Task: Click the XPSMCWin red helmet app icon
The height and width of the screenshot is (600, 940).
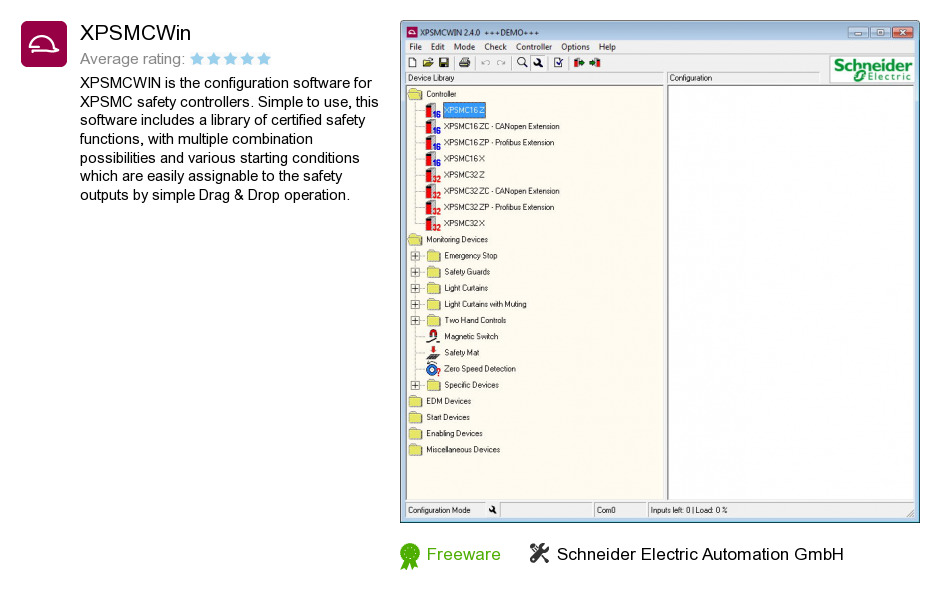Action: (x=44, y=44)
